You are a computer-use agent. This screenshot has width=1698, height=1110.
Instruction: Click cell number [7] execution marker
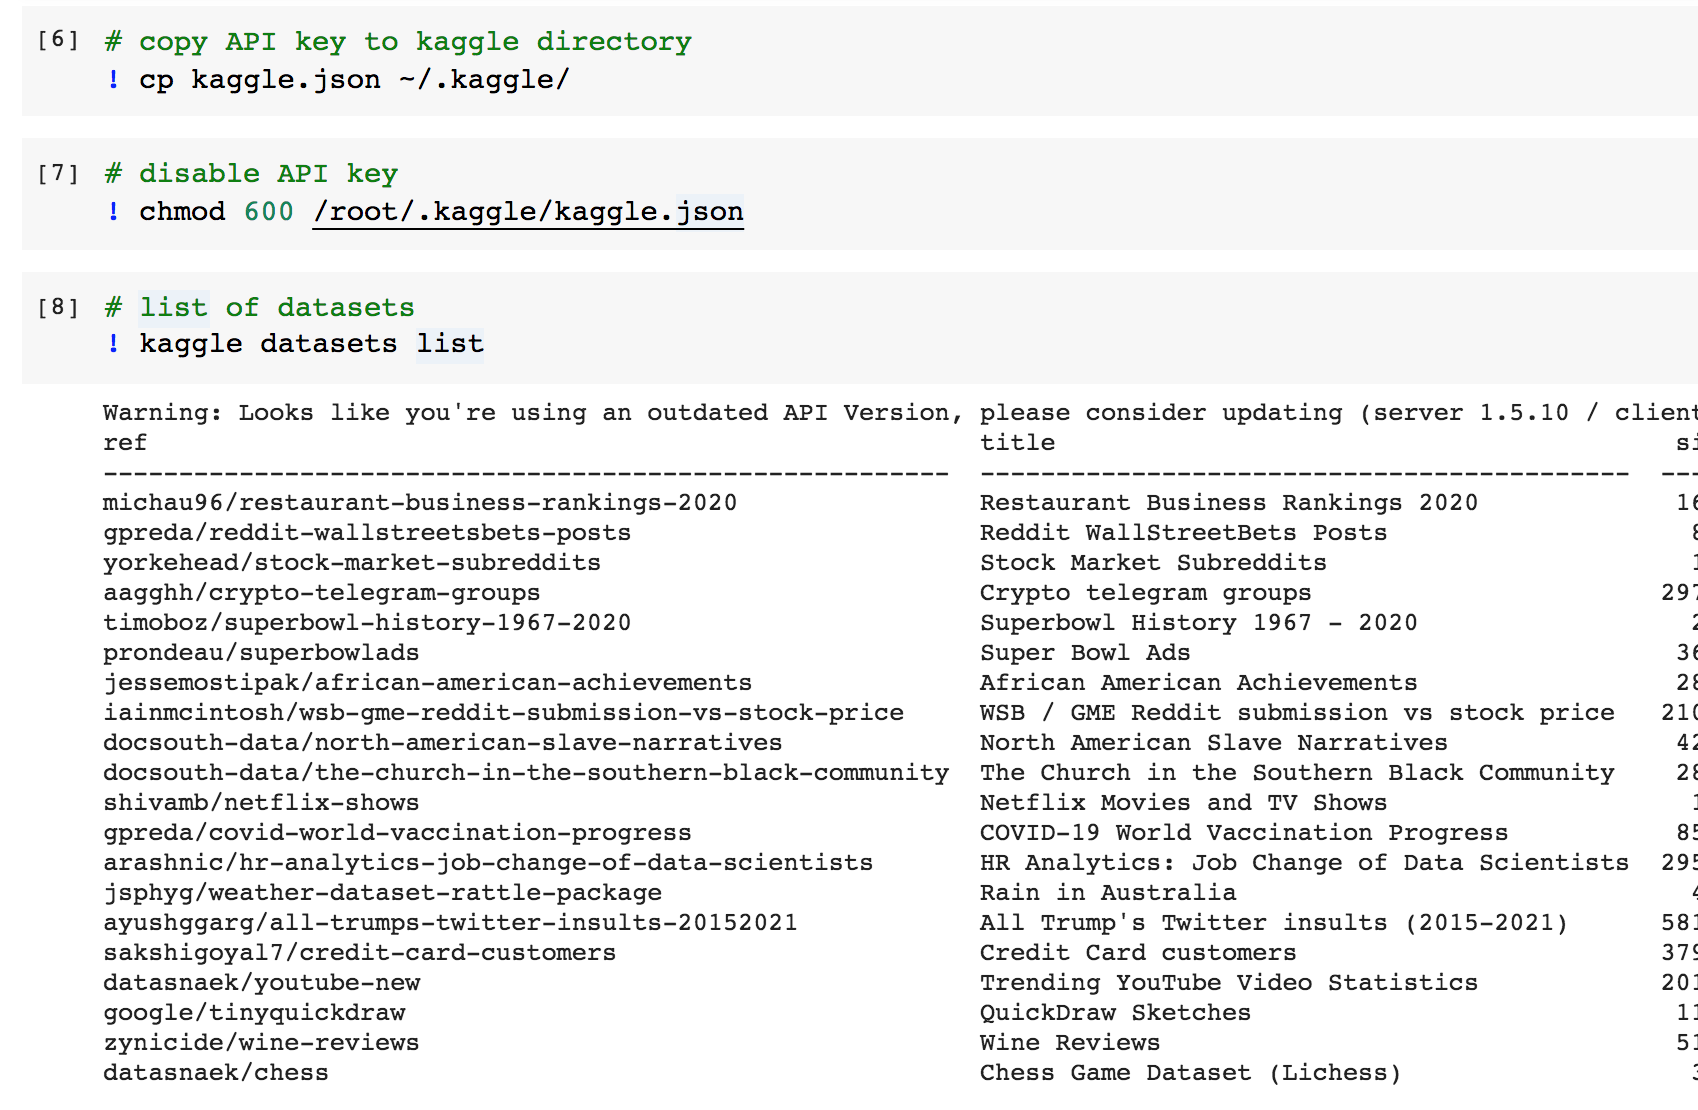pos(58,173)
